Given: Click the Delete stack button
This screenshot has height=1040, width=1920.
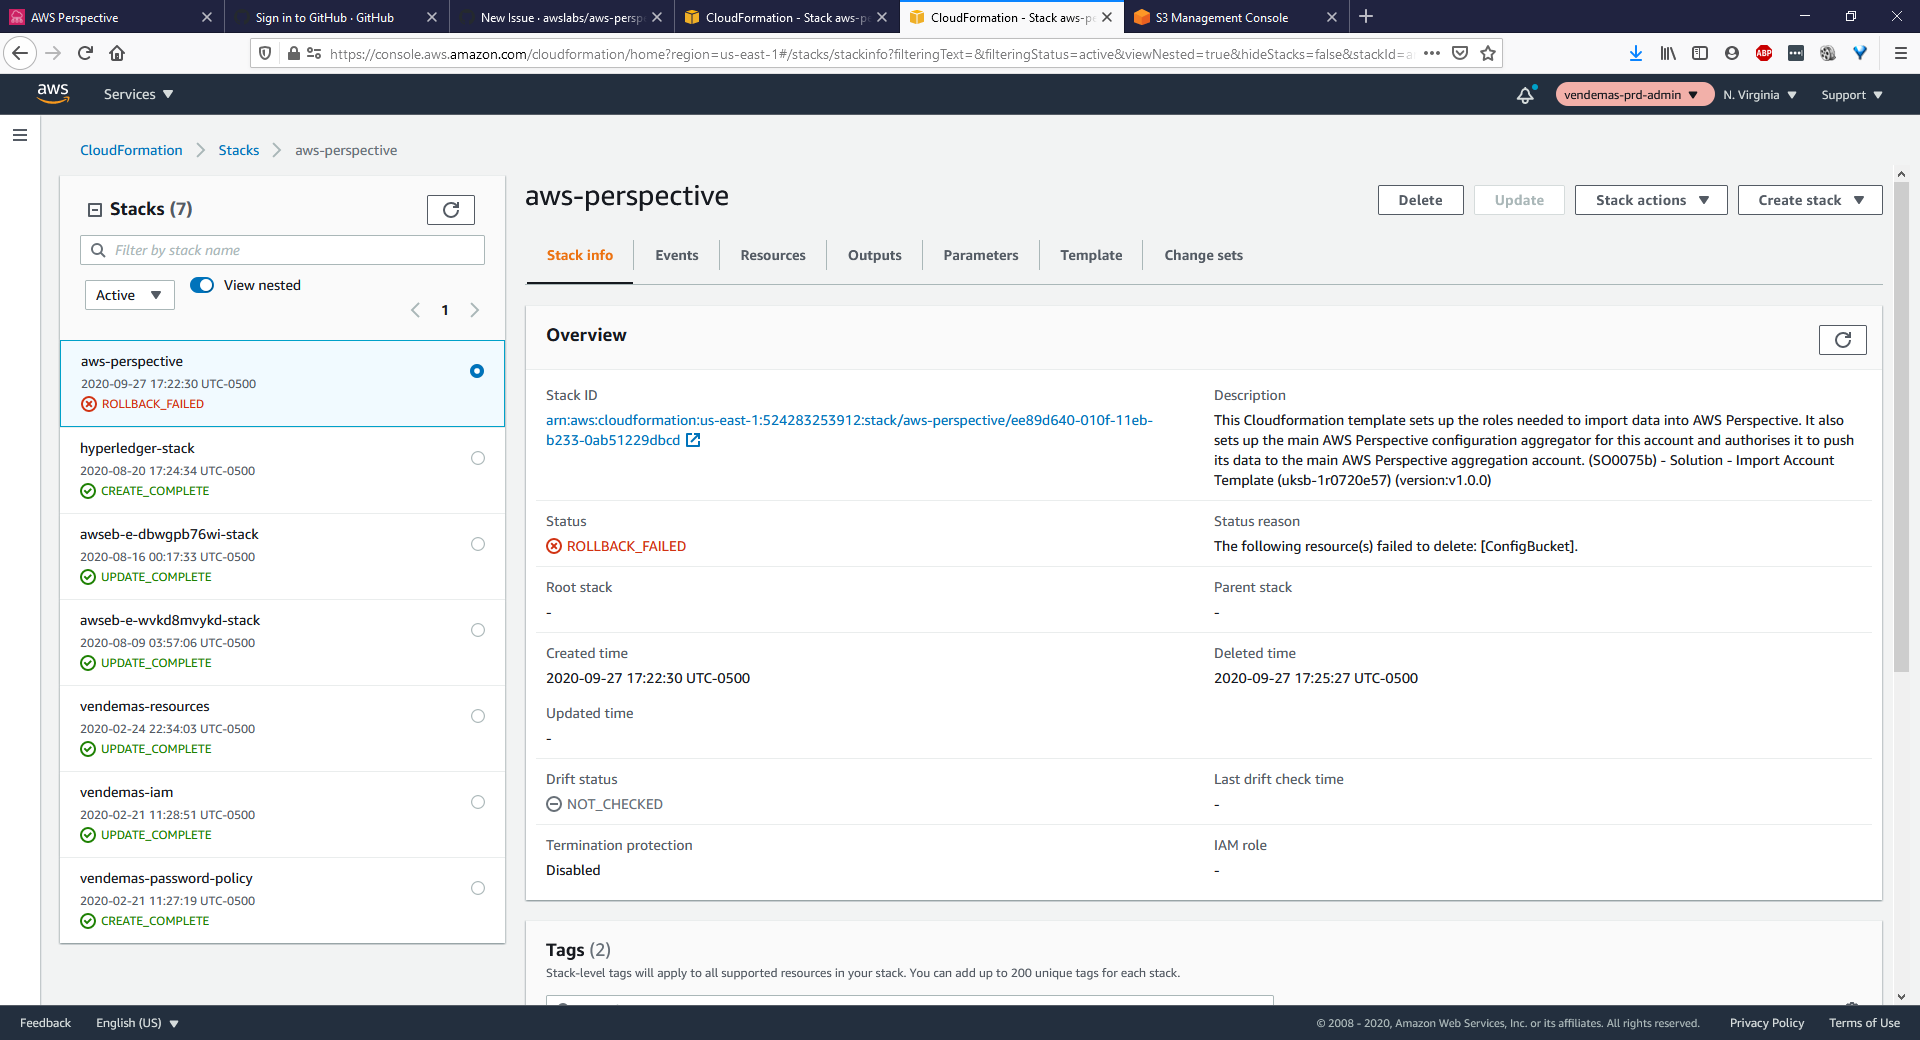Looking at the screenshot, I should (x=1420, y=200).
